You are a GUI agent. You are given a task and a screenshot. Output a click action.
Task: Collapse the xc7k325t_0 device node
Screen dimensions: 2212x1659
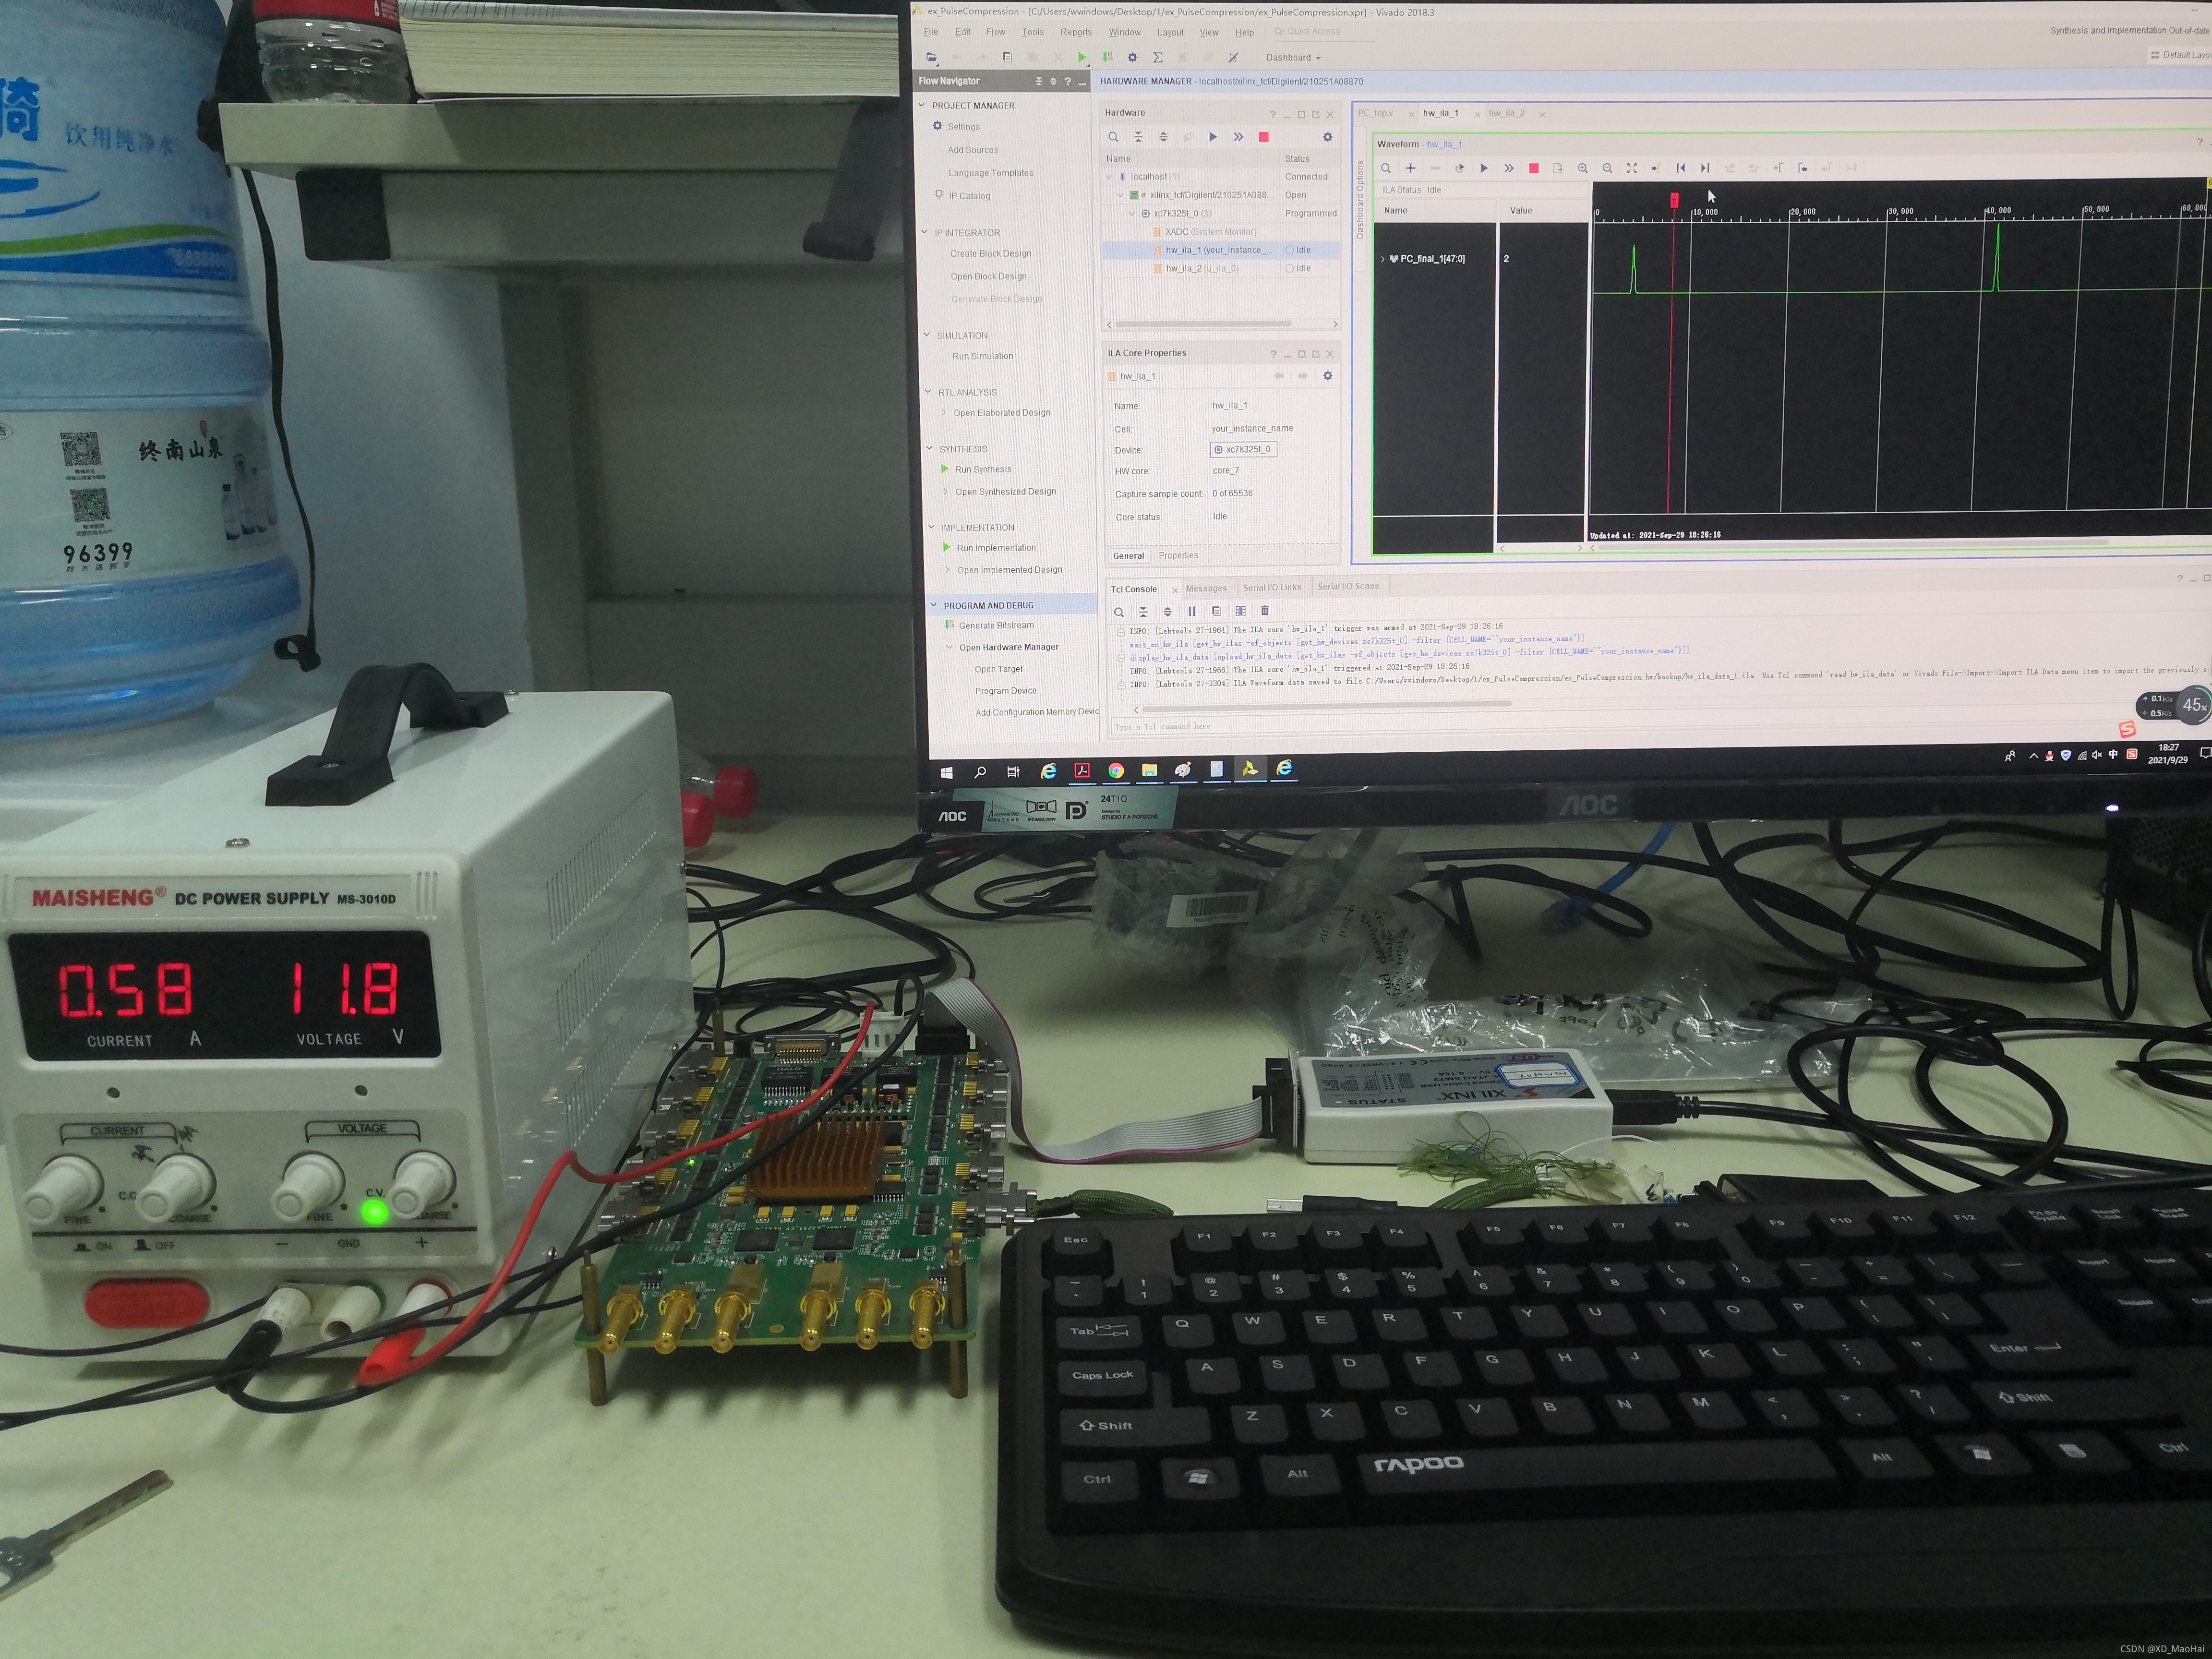1132,214
